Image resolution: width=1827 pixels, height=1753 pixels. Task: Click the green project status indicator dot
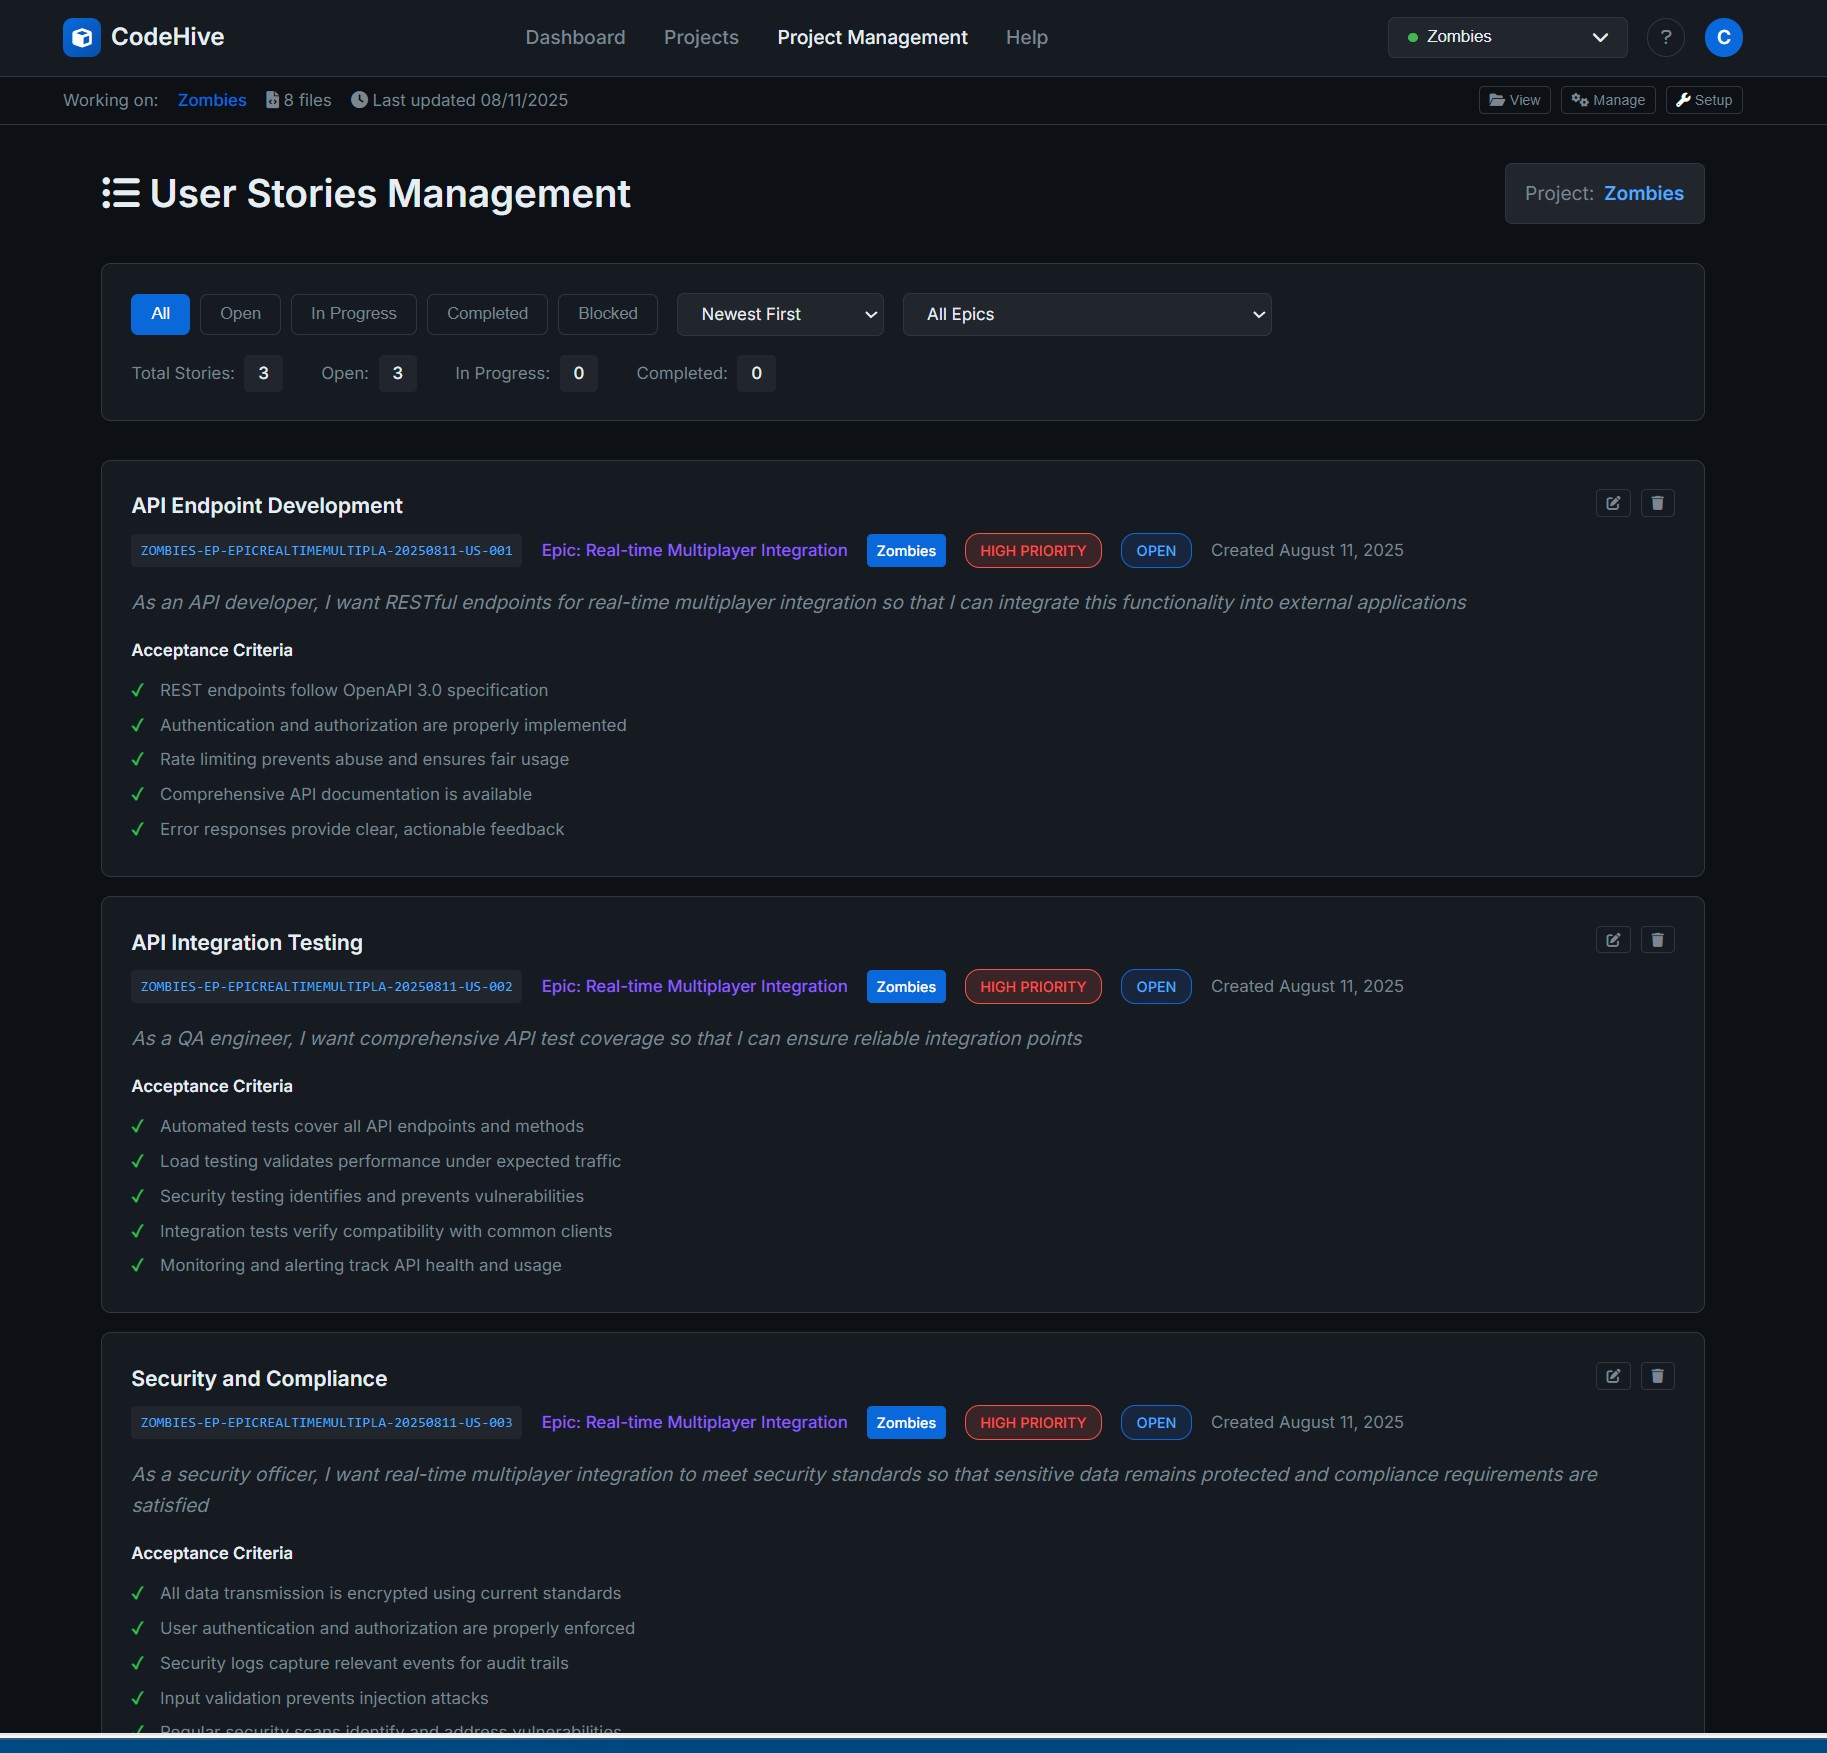coord(1413,37)
